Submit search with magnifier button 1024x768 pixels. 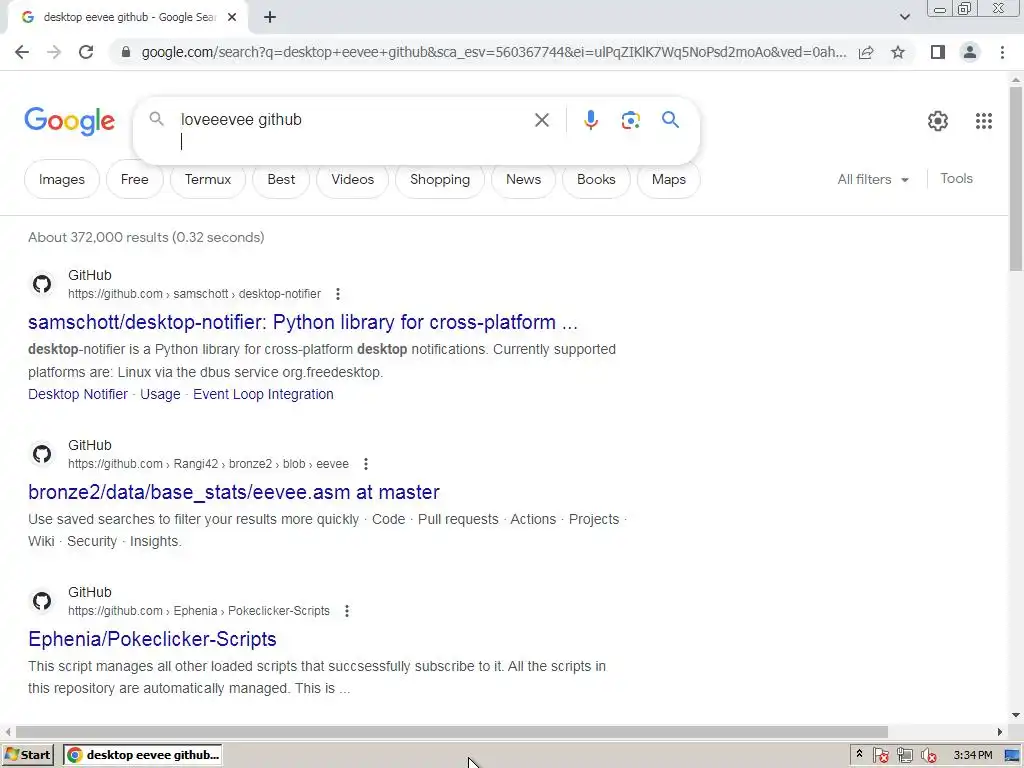tap(670, 120)
